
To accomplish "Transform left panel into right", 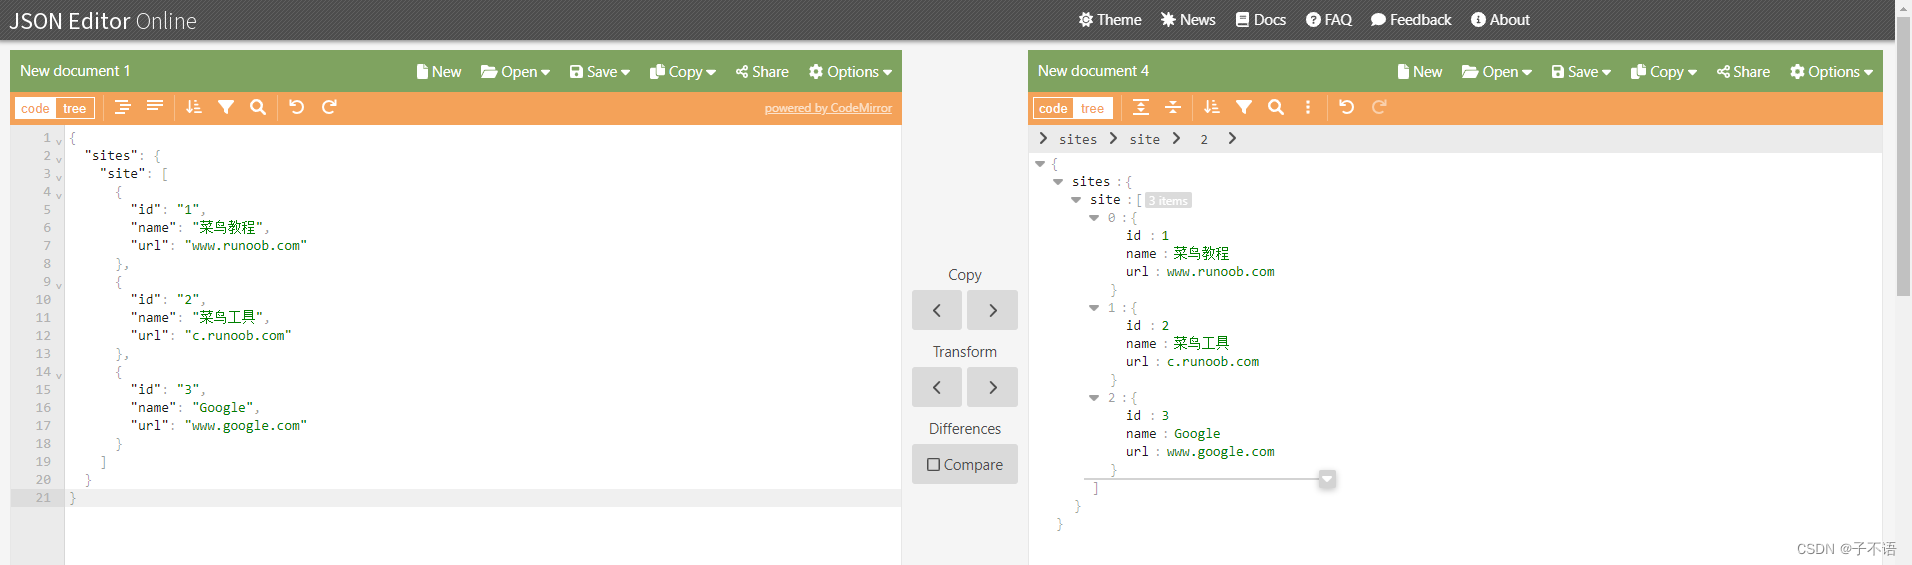I will 993,387.
